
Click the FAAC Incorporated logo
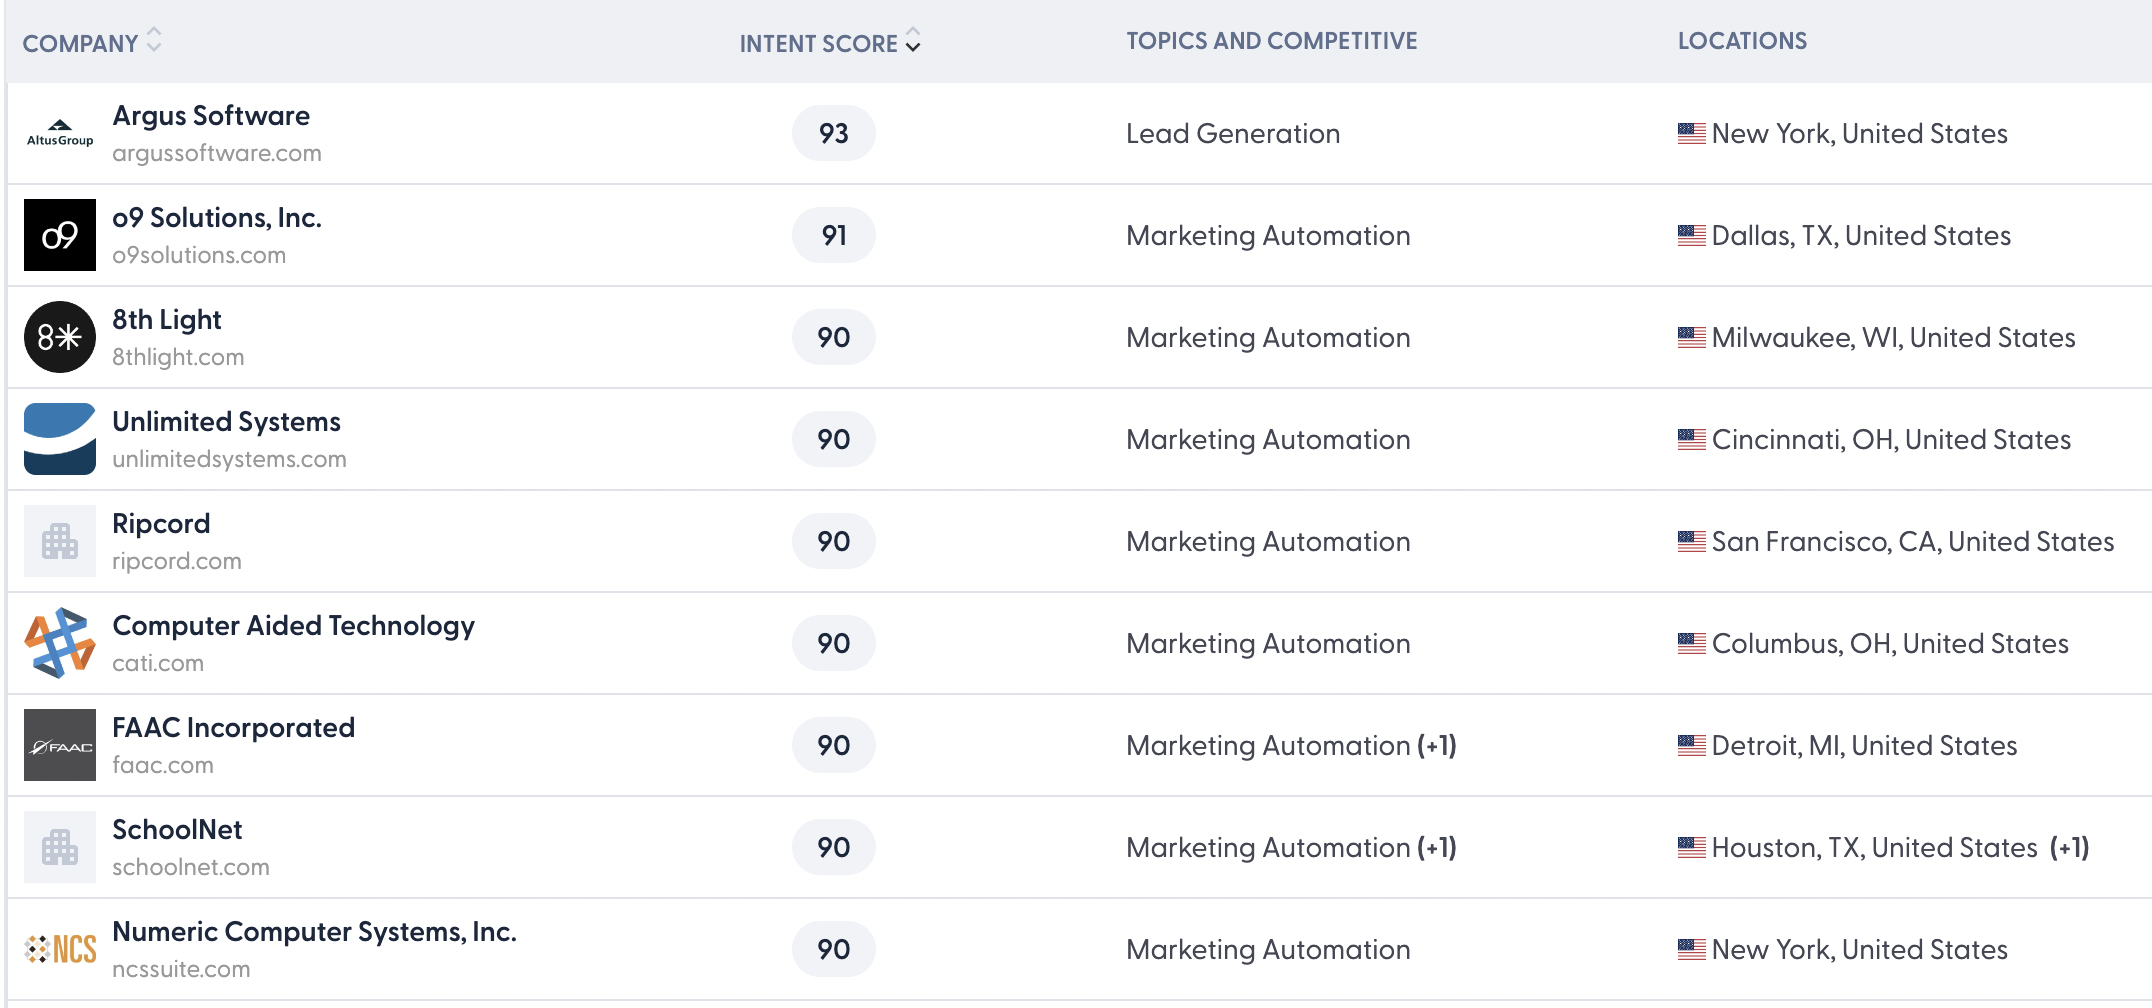click(59, 744)
